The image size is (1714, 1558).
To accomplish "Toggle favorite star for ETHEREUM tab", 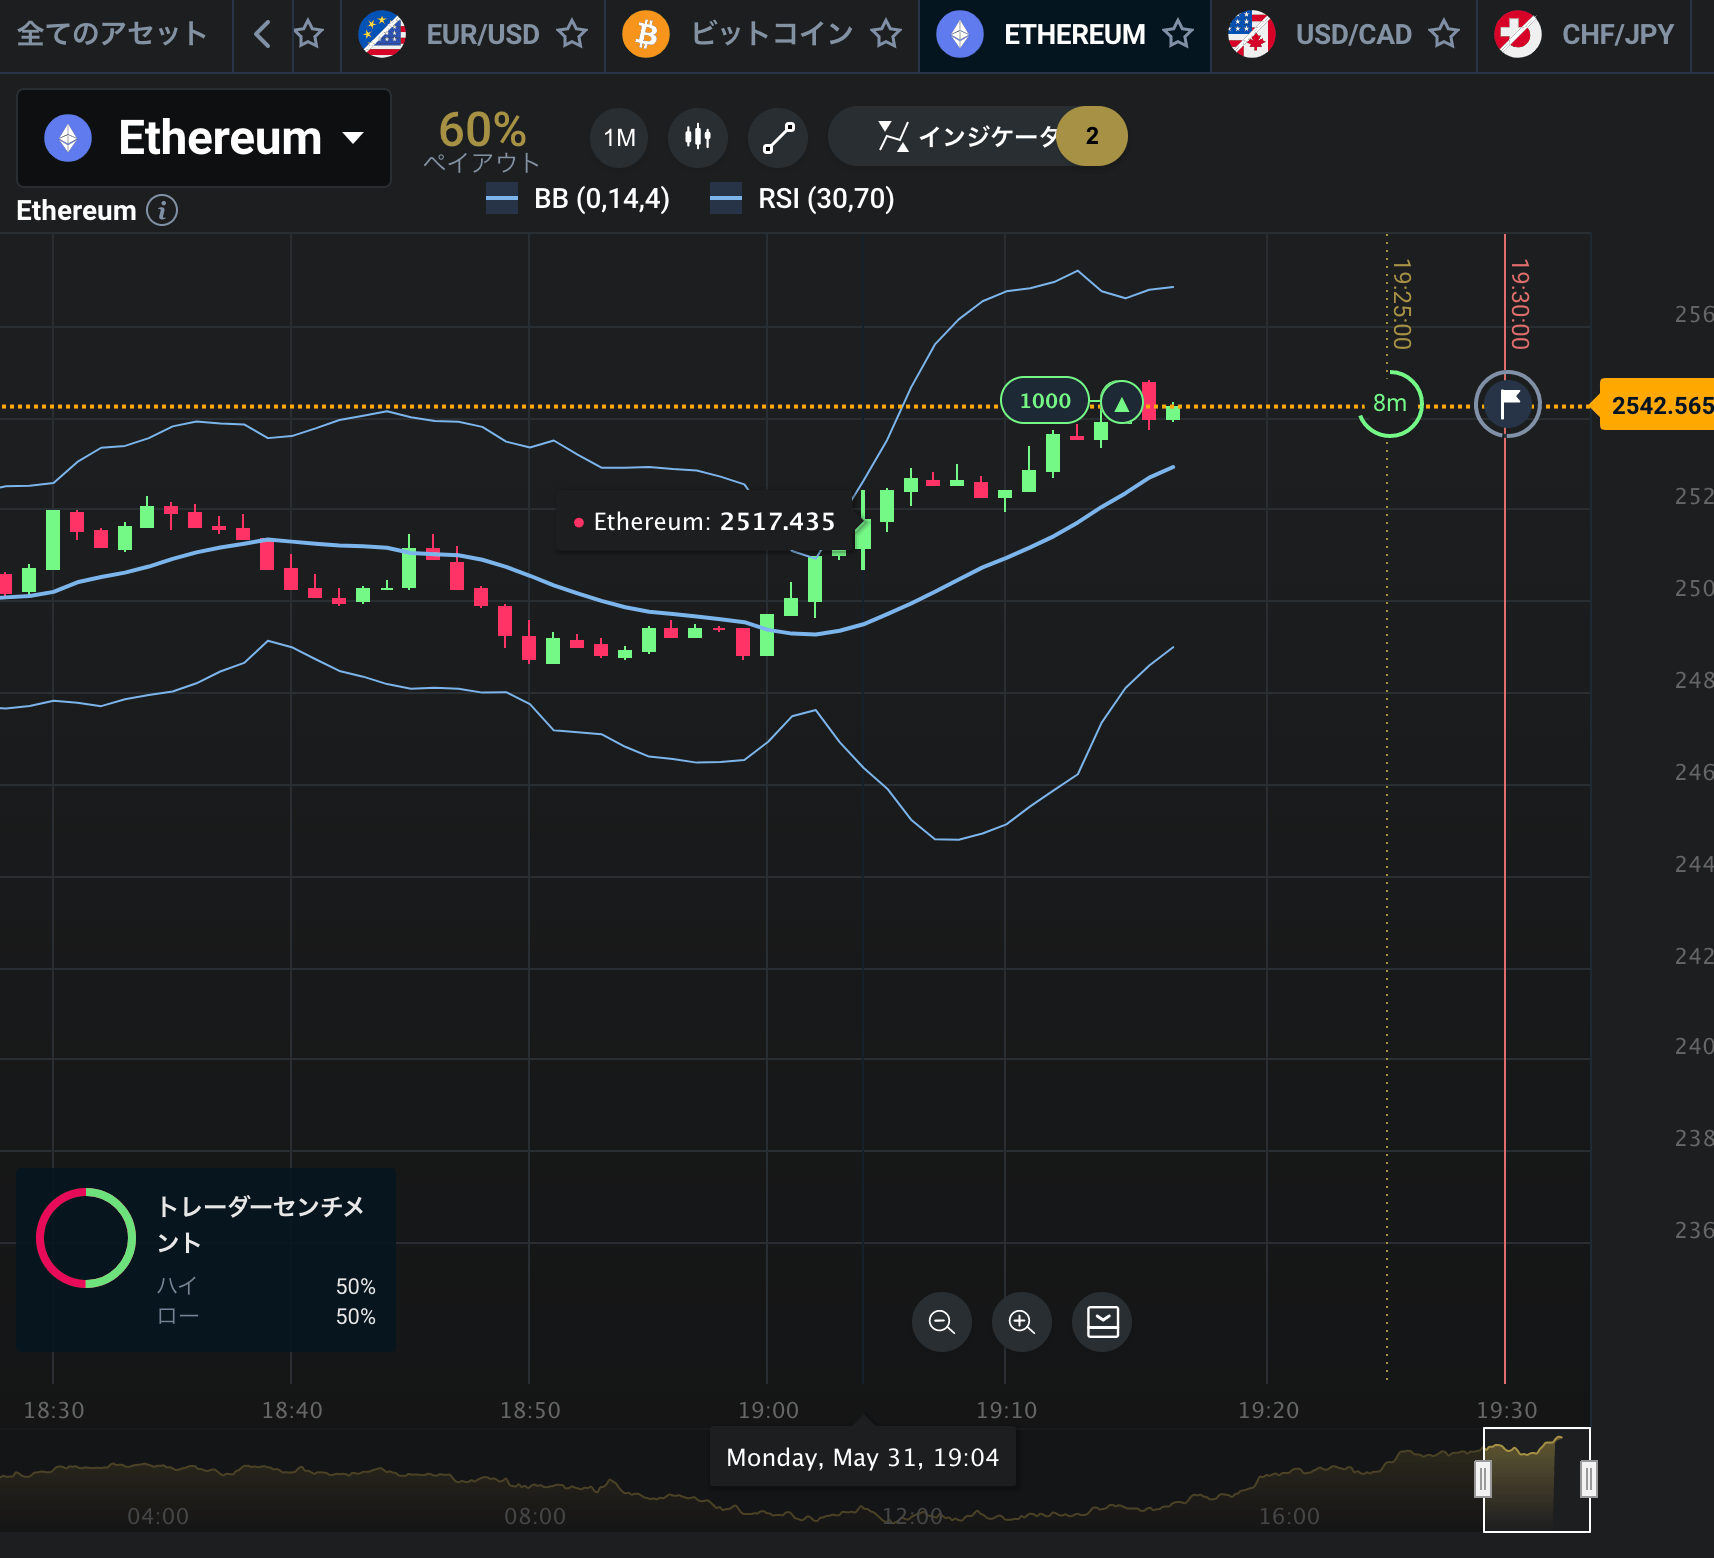I will click(1178, 35).
